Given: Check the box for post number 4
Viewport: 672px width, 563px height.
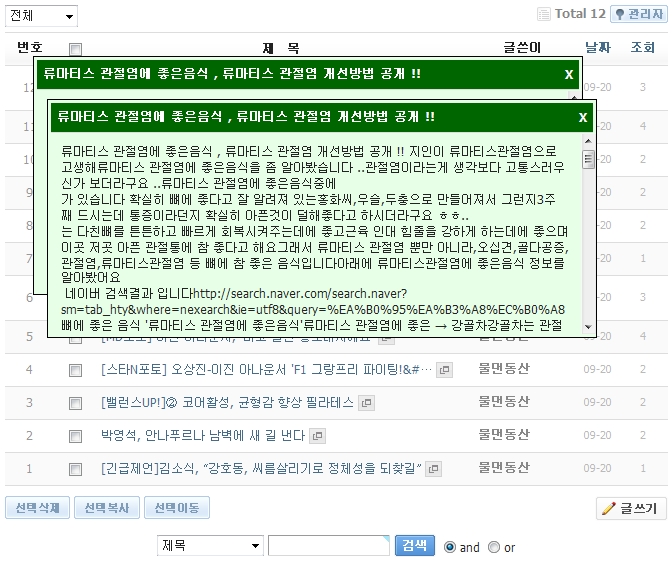Looking at the screenshot, I should coord(75,371).
